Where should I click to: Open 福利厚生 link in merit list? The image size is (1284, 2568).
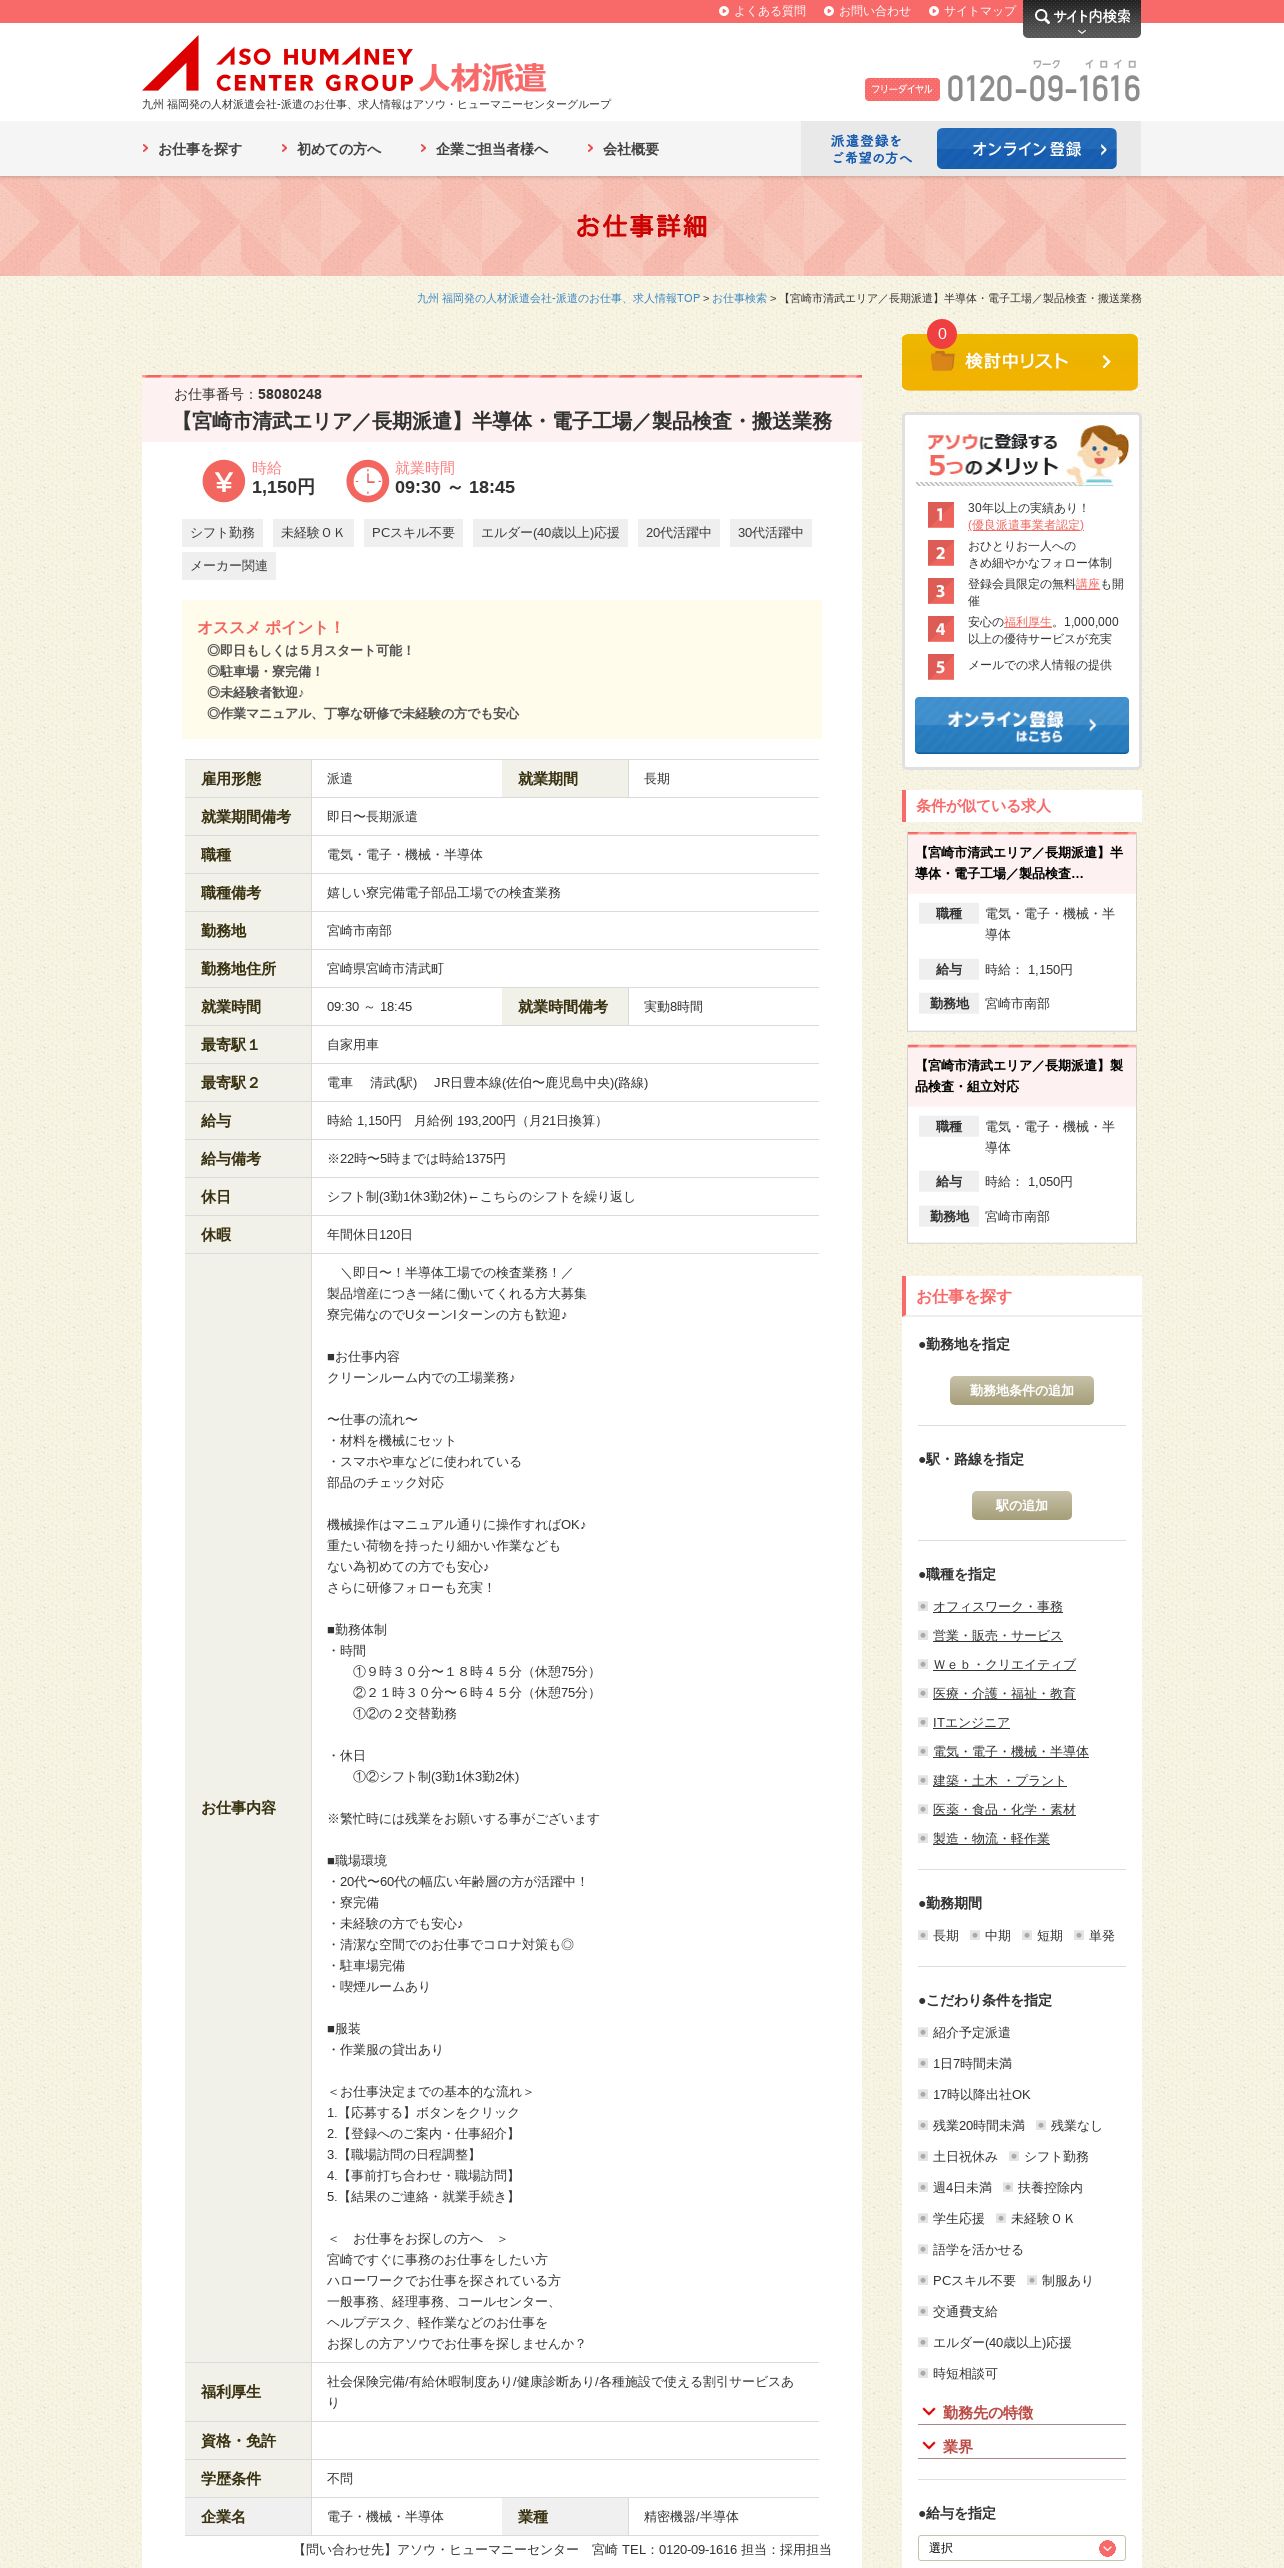click(1028, 622)
